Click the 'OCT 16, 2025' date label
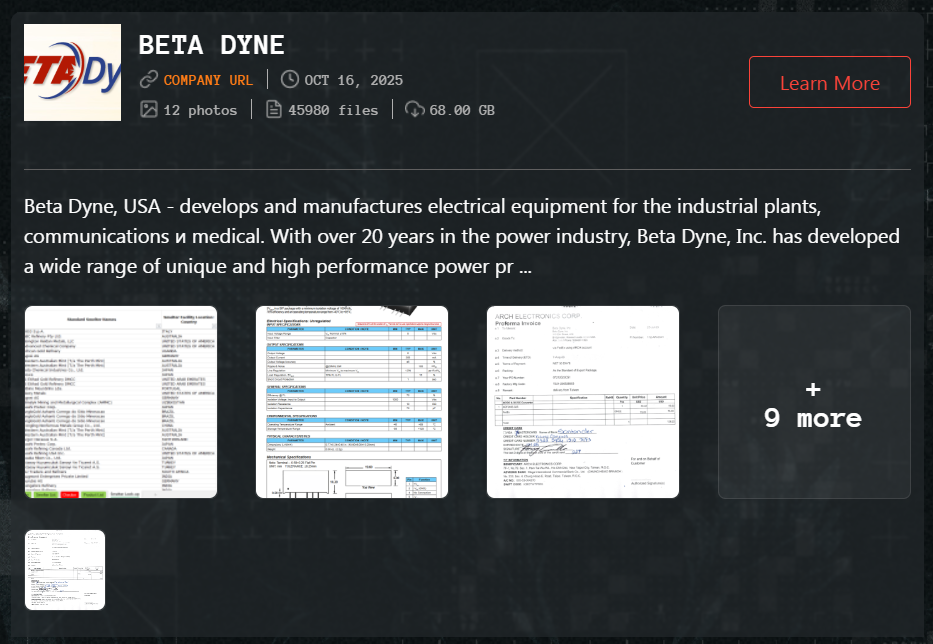Viewport: 933px width, 644px height. tap(355, 80)
